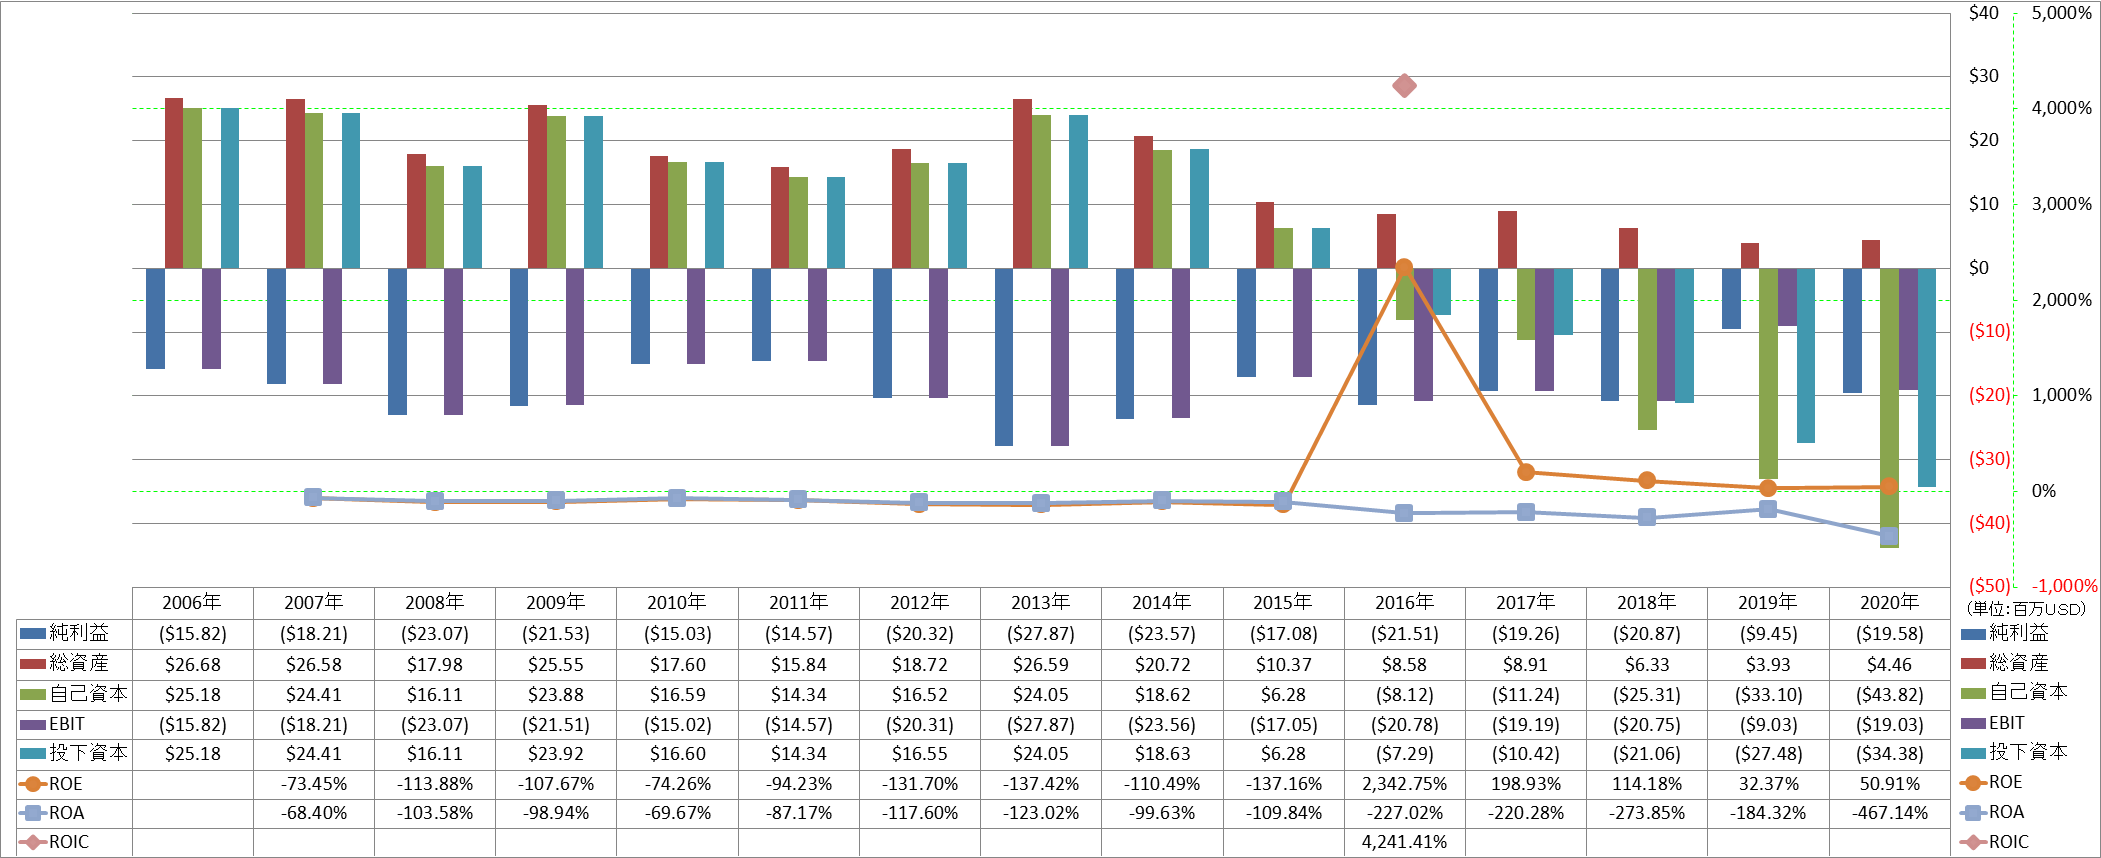Select the 自己資本 value ($8.12) cell
The image size is (2101, 858).
[x=1405, y=694]
